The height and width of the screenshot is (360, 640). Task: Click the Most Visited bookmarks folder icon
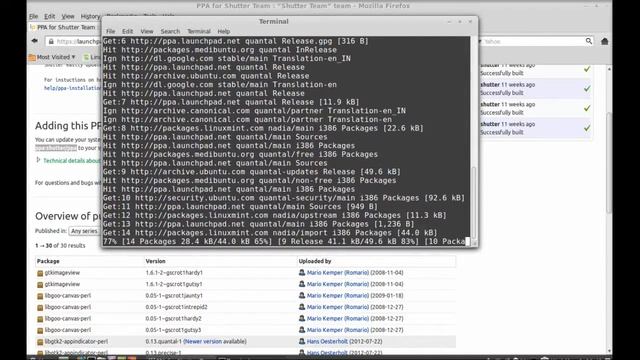pyautogui.click(x=32, y=57)
